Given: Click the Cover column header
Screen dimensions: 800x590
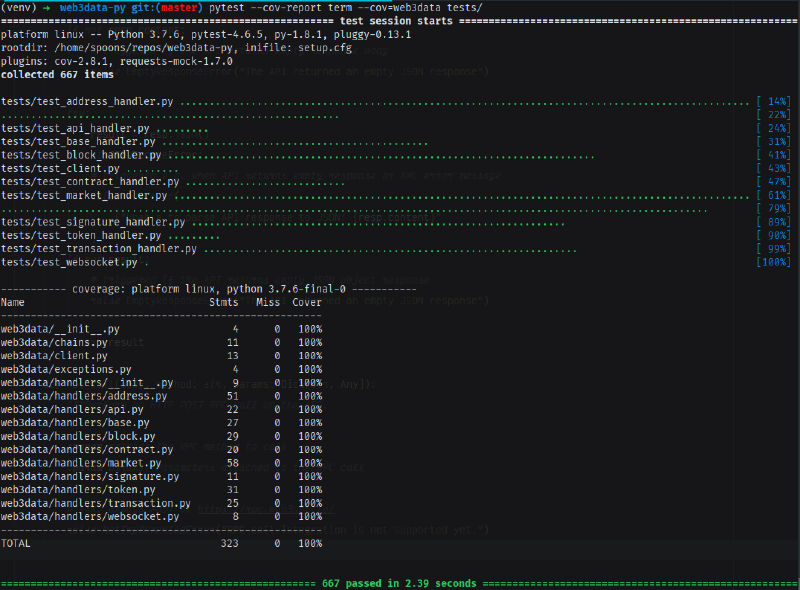Looking at the screenshot, I should pos(307,302).
